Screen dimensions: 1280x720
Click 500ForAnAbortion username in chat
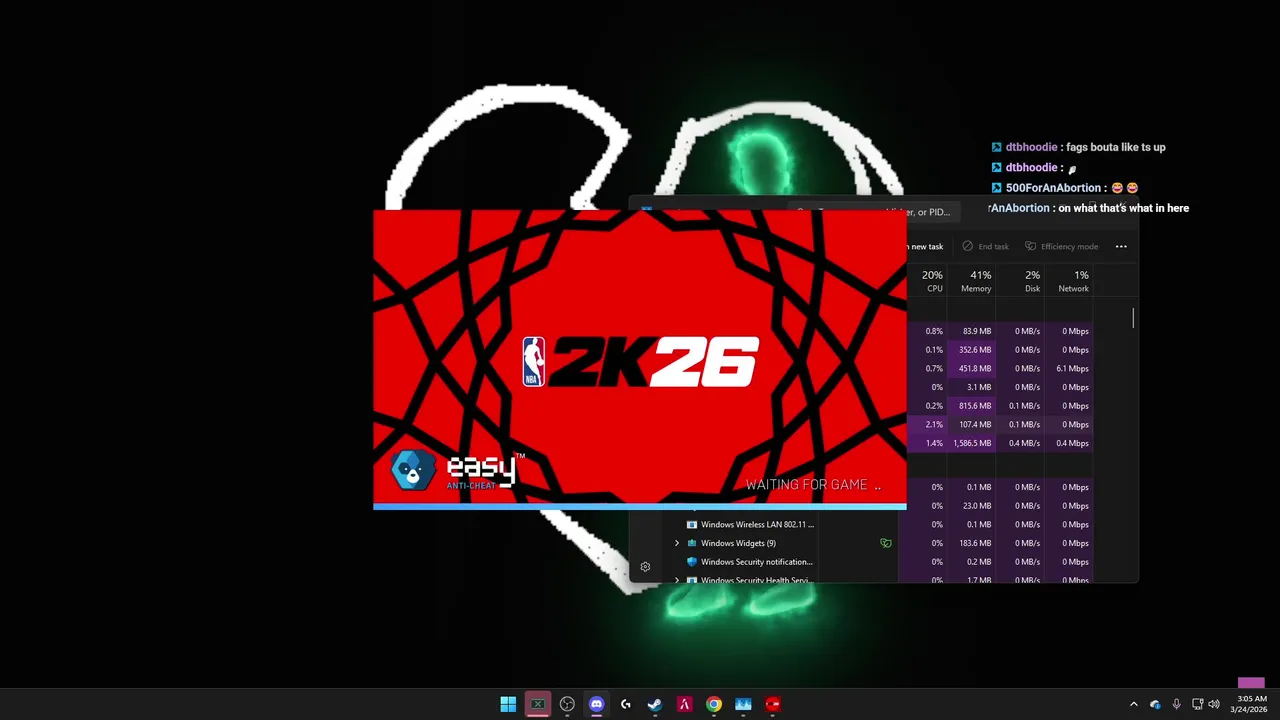click(x=1053, y=188)
